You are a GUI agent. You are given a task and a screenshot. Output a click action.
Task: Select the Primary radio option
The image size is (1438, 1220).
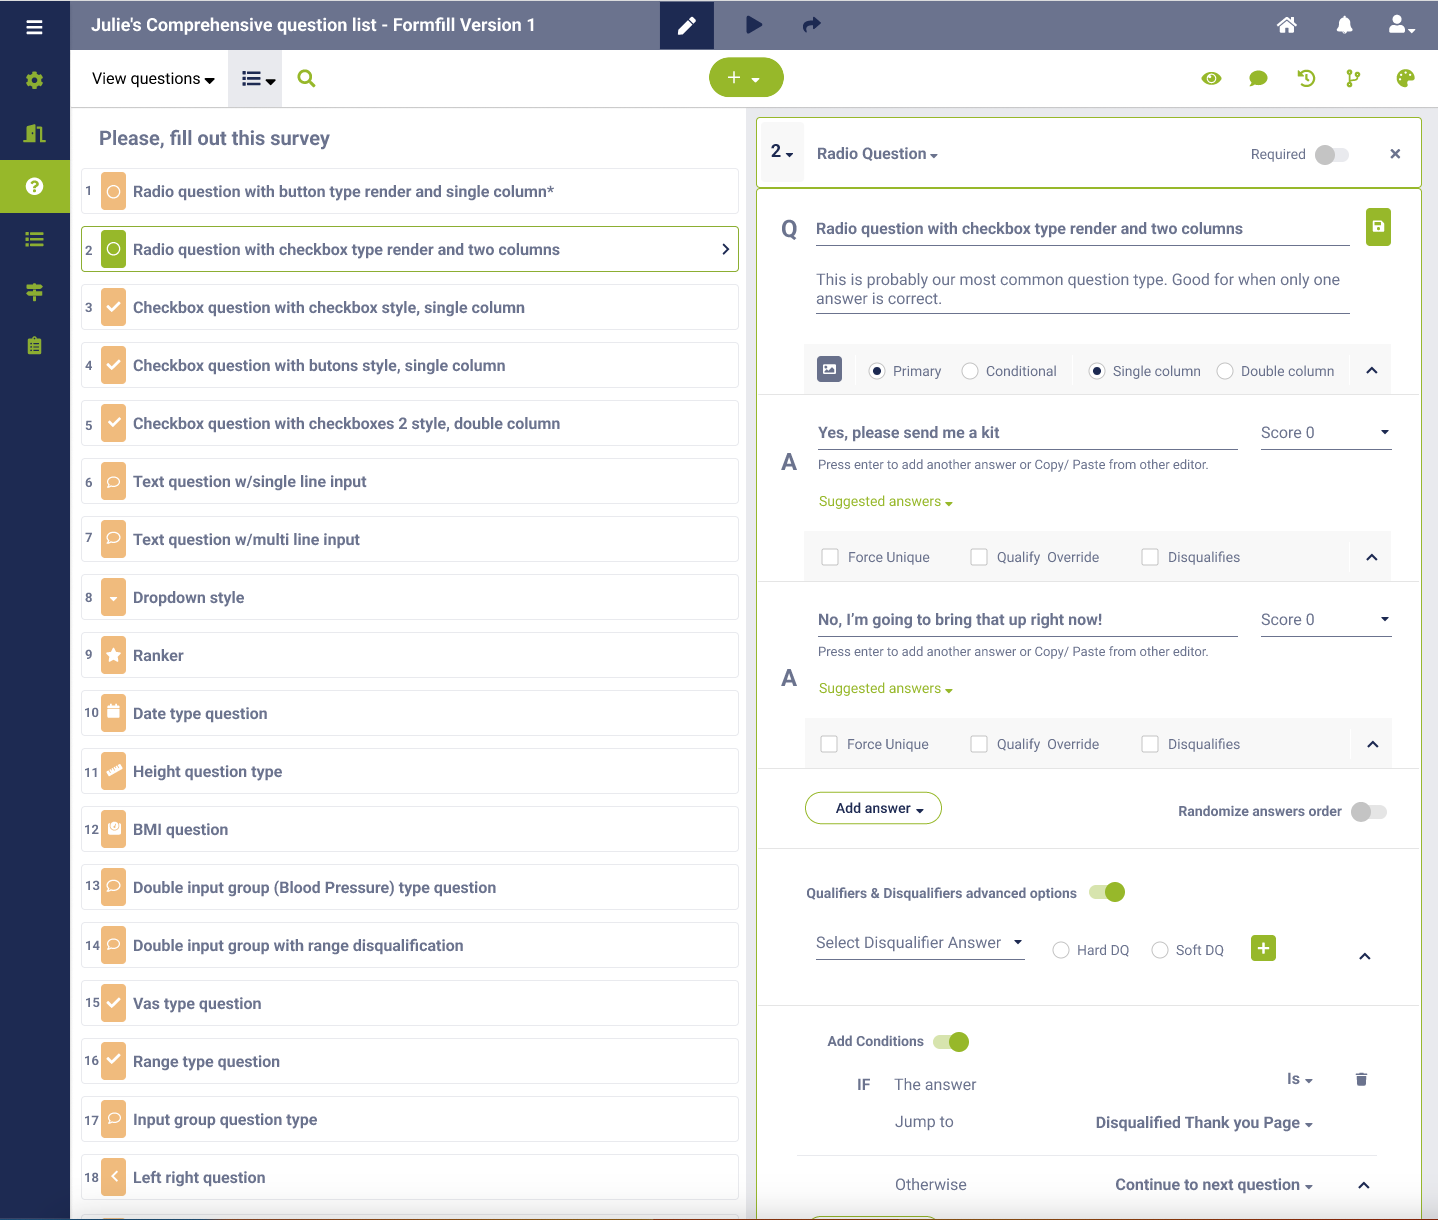(877, 371)
